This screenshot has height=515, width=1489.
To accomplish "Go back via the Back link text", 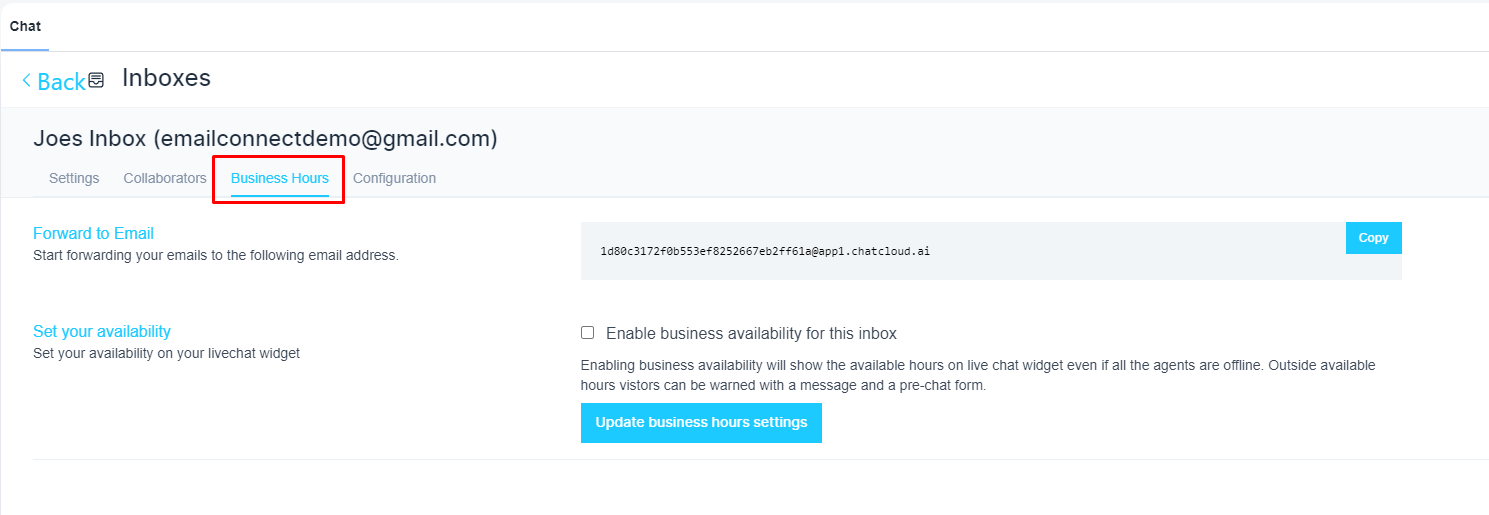I will [61, 82].
